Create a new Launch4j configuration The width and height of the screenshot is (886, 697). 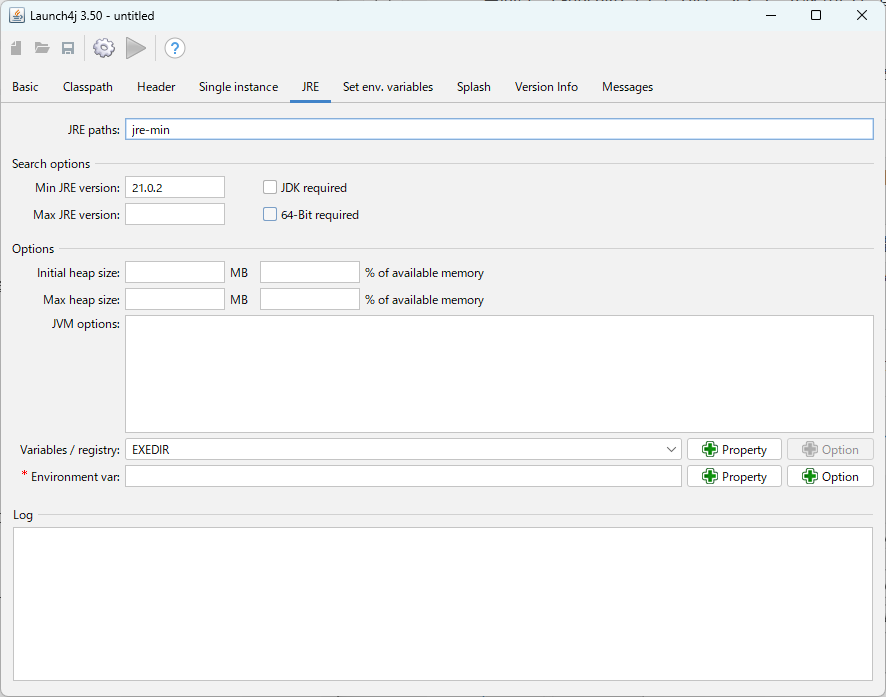(16, 48)
